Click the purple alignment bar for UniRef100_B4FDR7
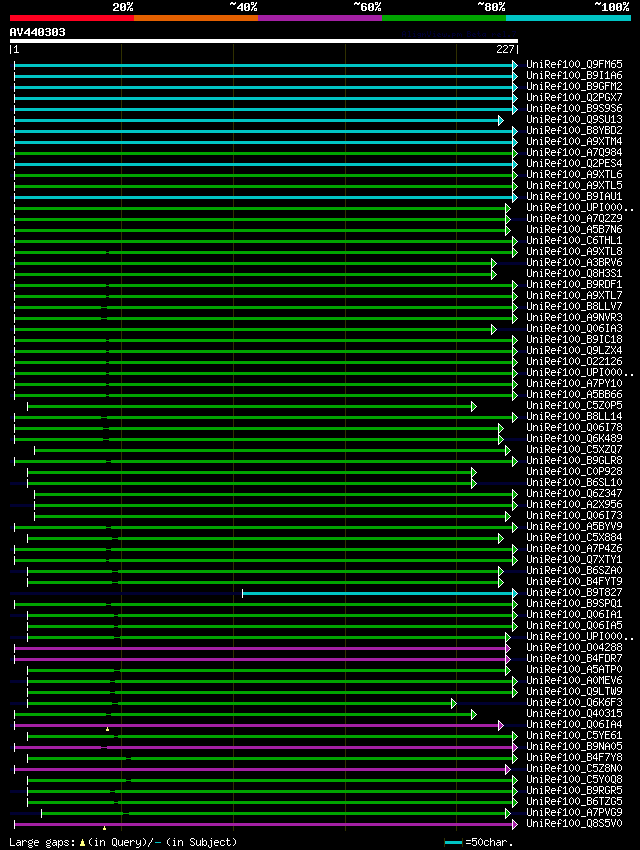 260,659
